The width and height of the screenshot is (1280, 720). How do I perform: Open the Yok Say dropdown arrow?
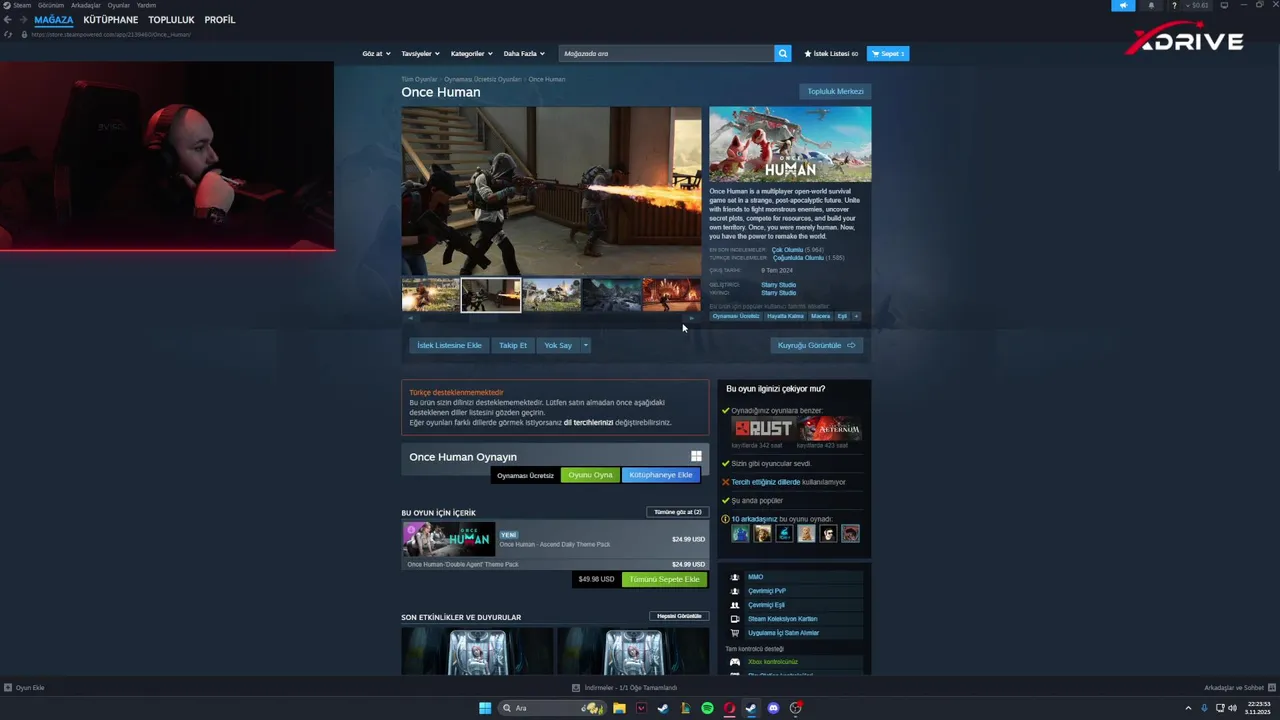pyautogui.click(x=585, y=345)
